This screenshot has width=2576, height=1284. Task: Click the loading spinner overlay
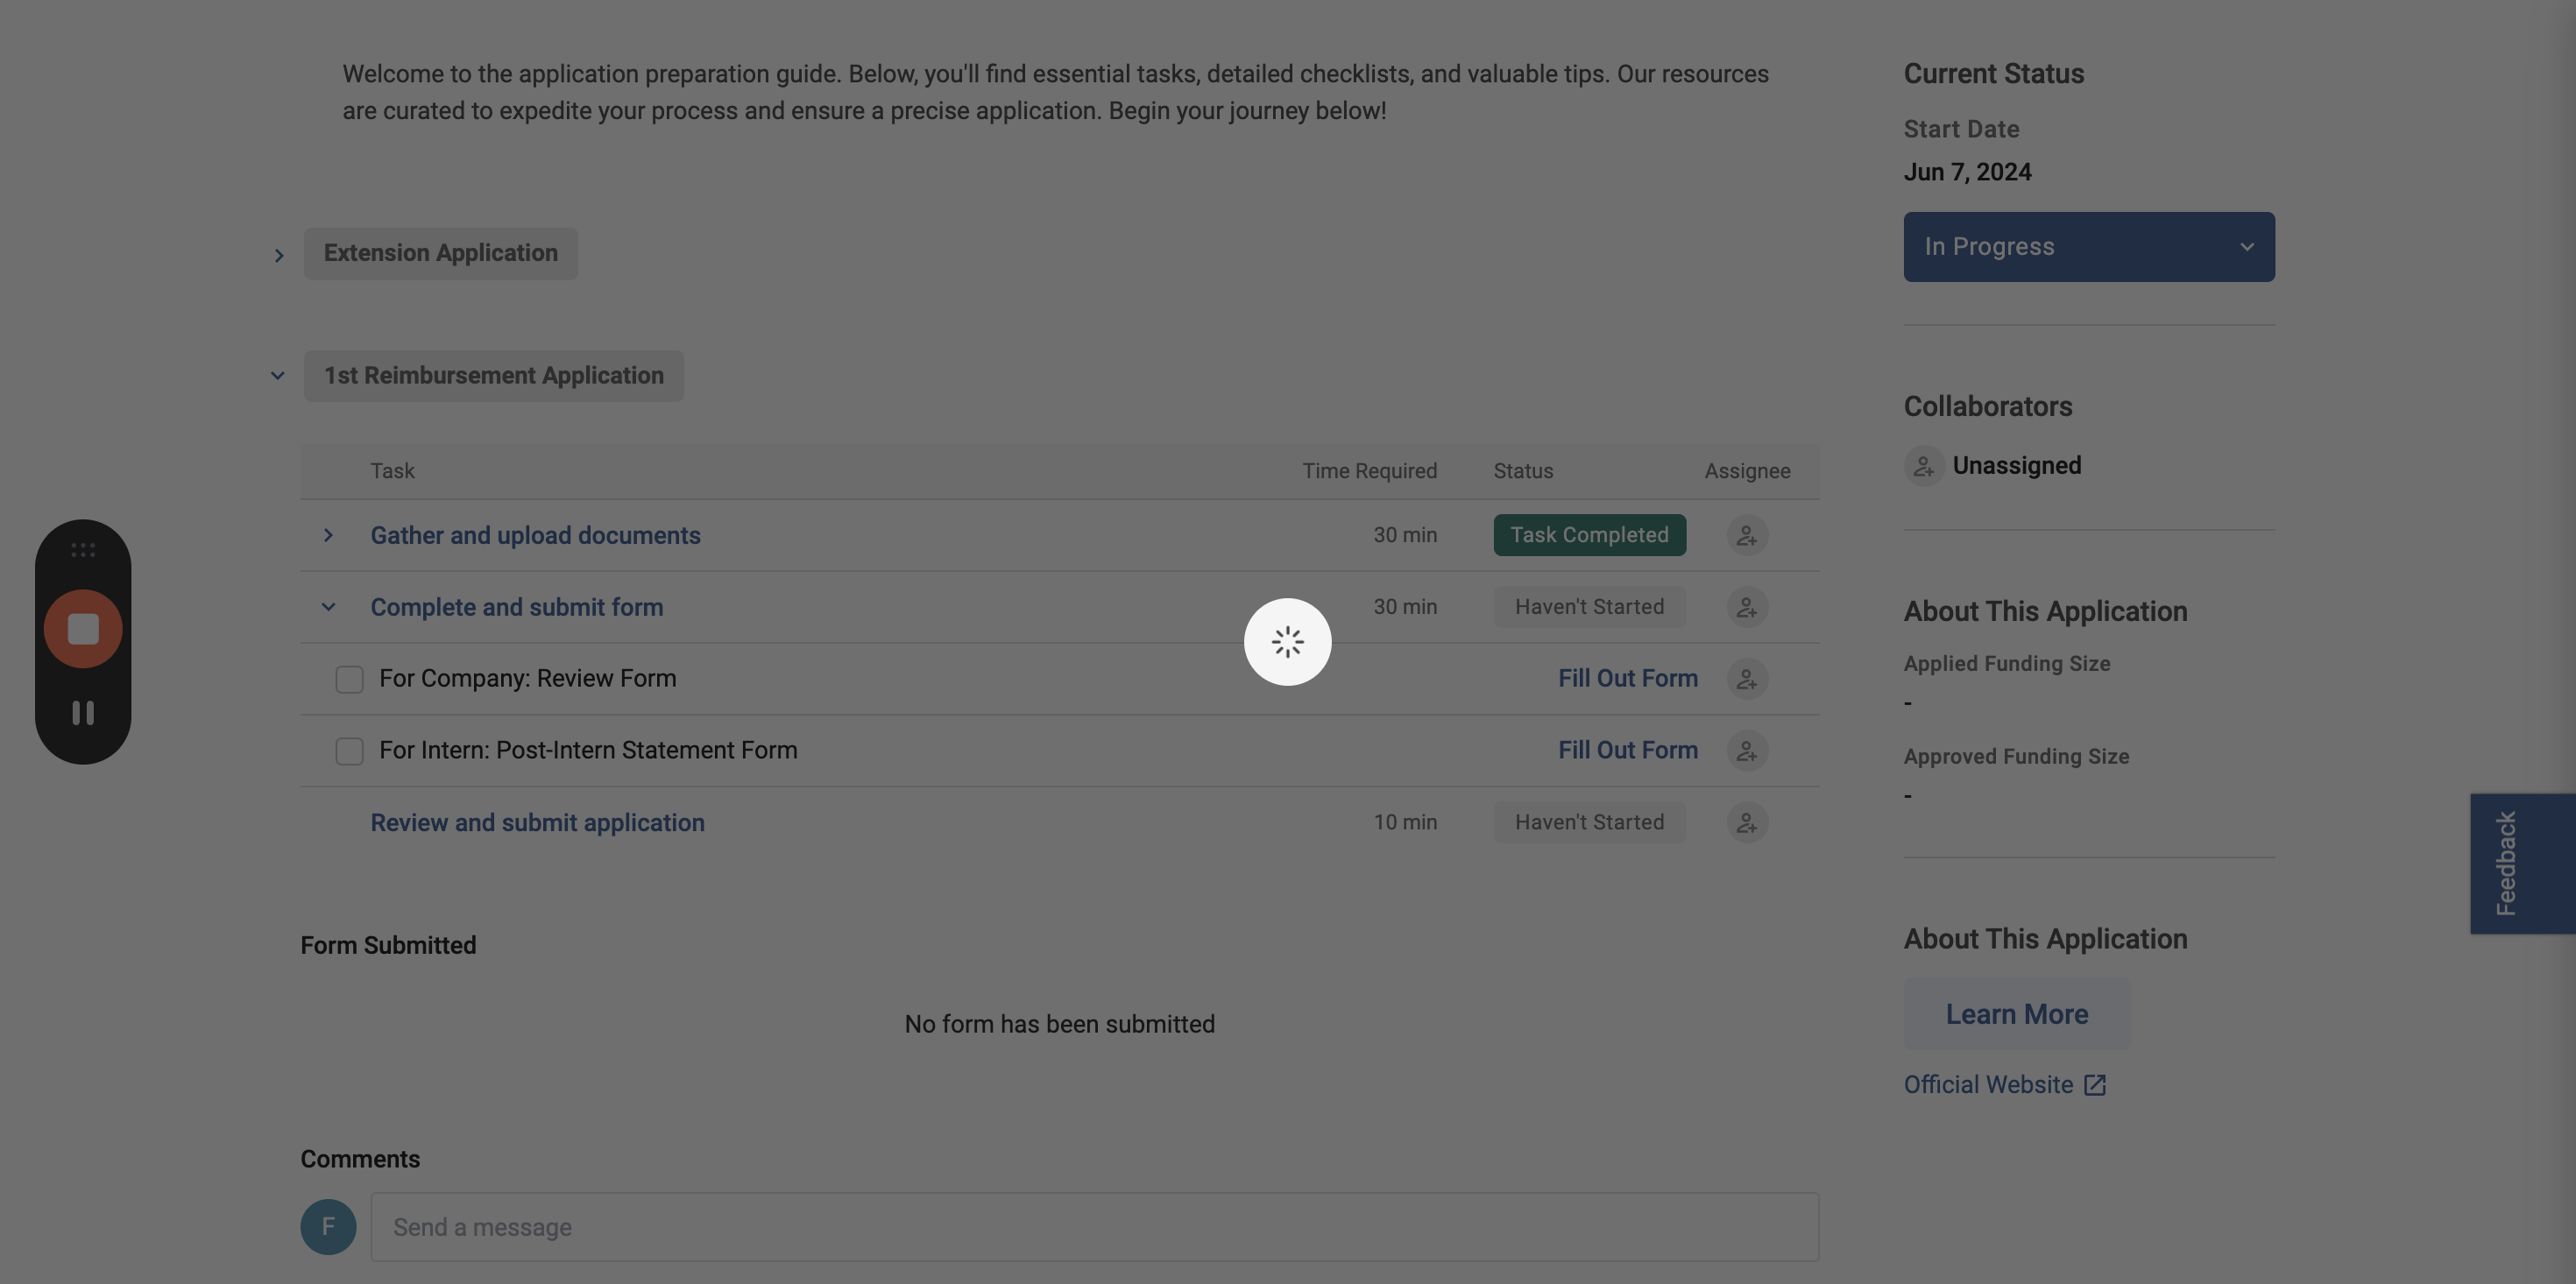[1287, 642]
